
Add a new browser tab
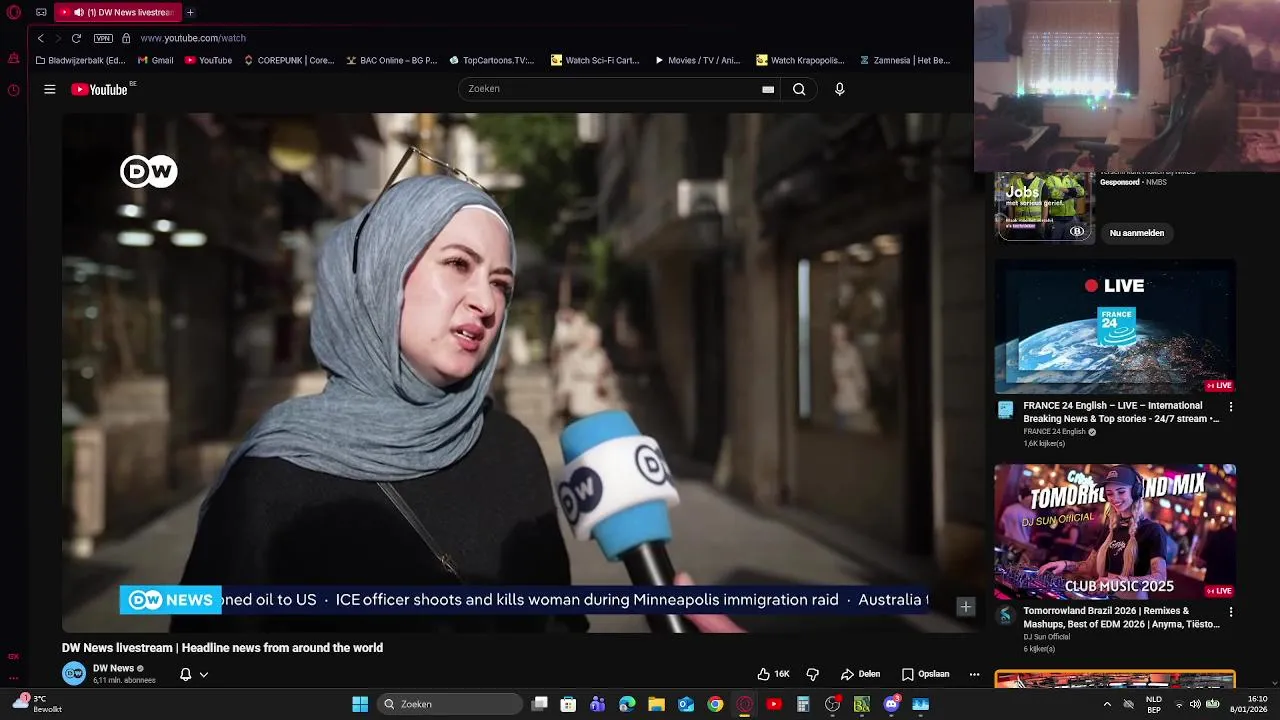(190, 13)
